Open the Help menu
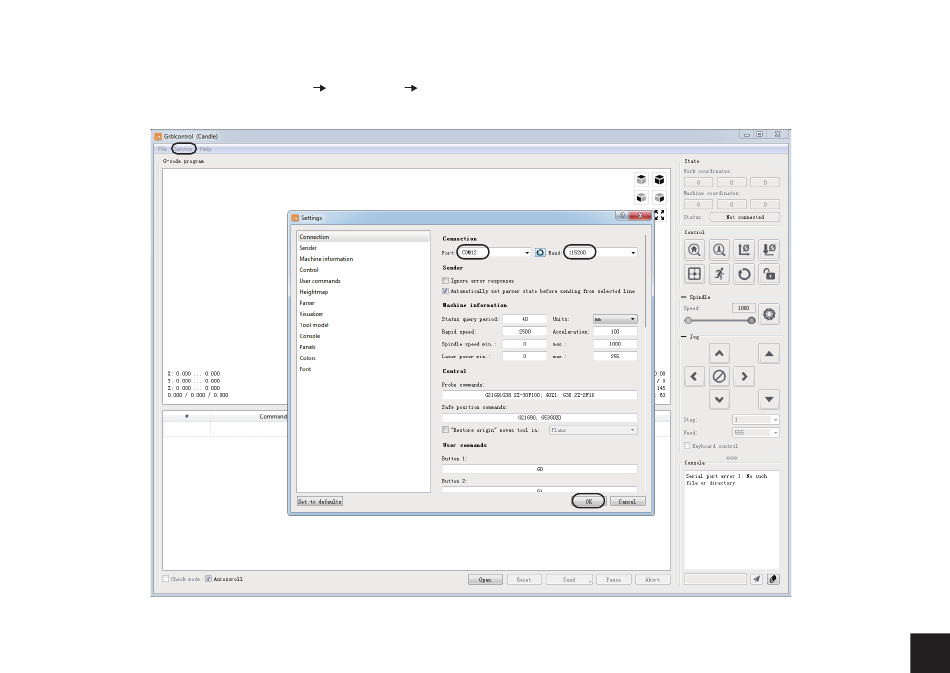The image size is (950, 673). (205, 148)
